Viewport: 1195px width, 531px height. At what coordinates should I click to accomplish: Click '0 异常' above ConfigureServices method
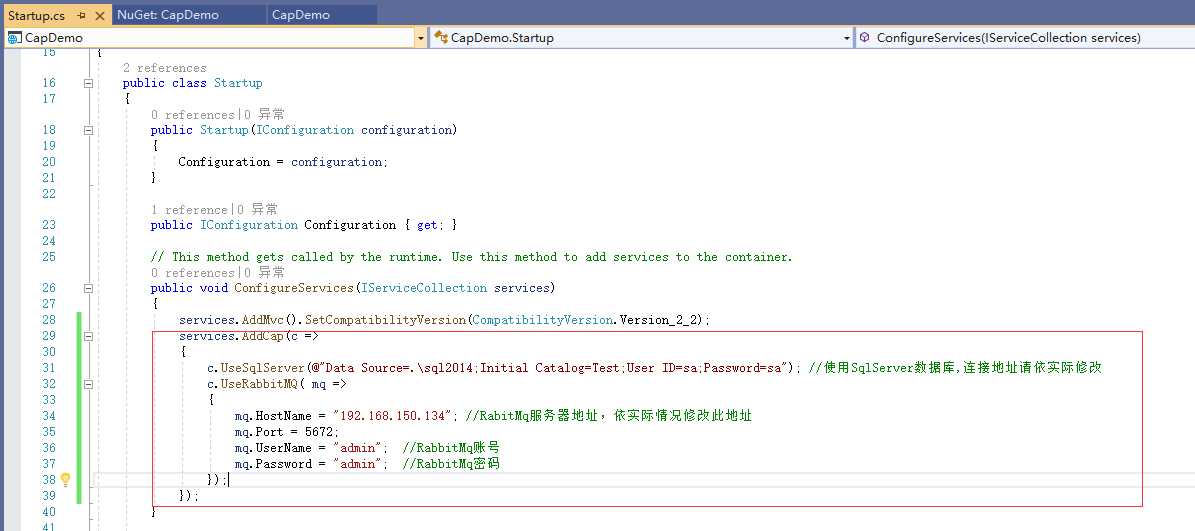coord(264,273)
